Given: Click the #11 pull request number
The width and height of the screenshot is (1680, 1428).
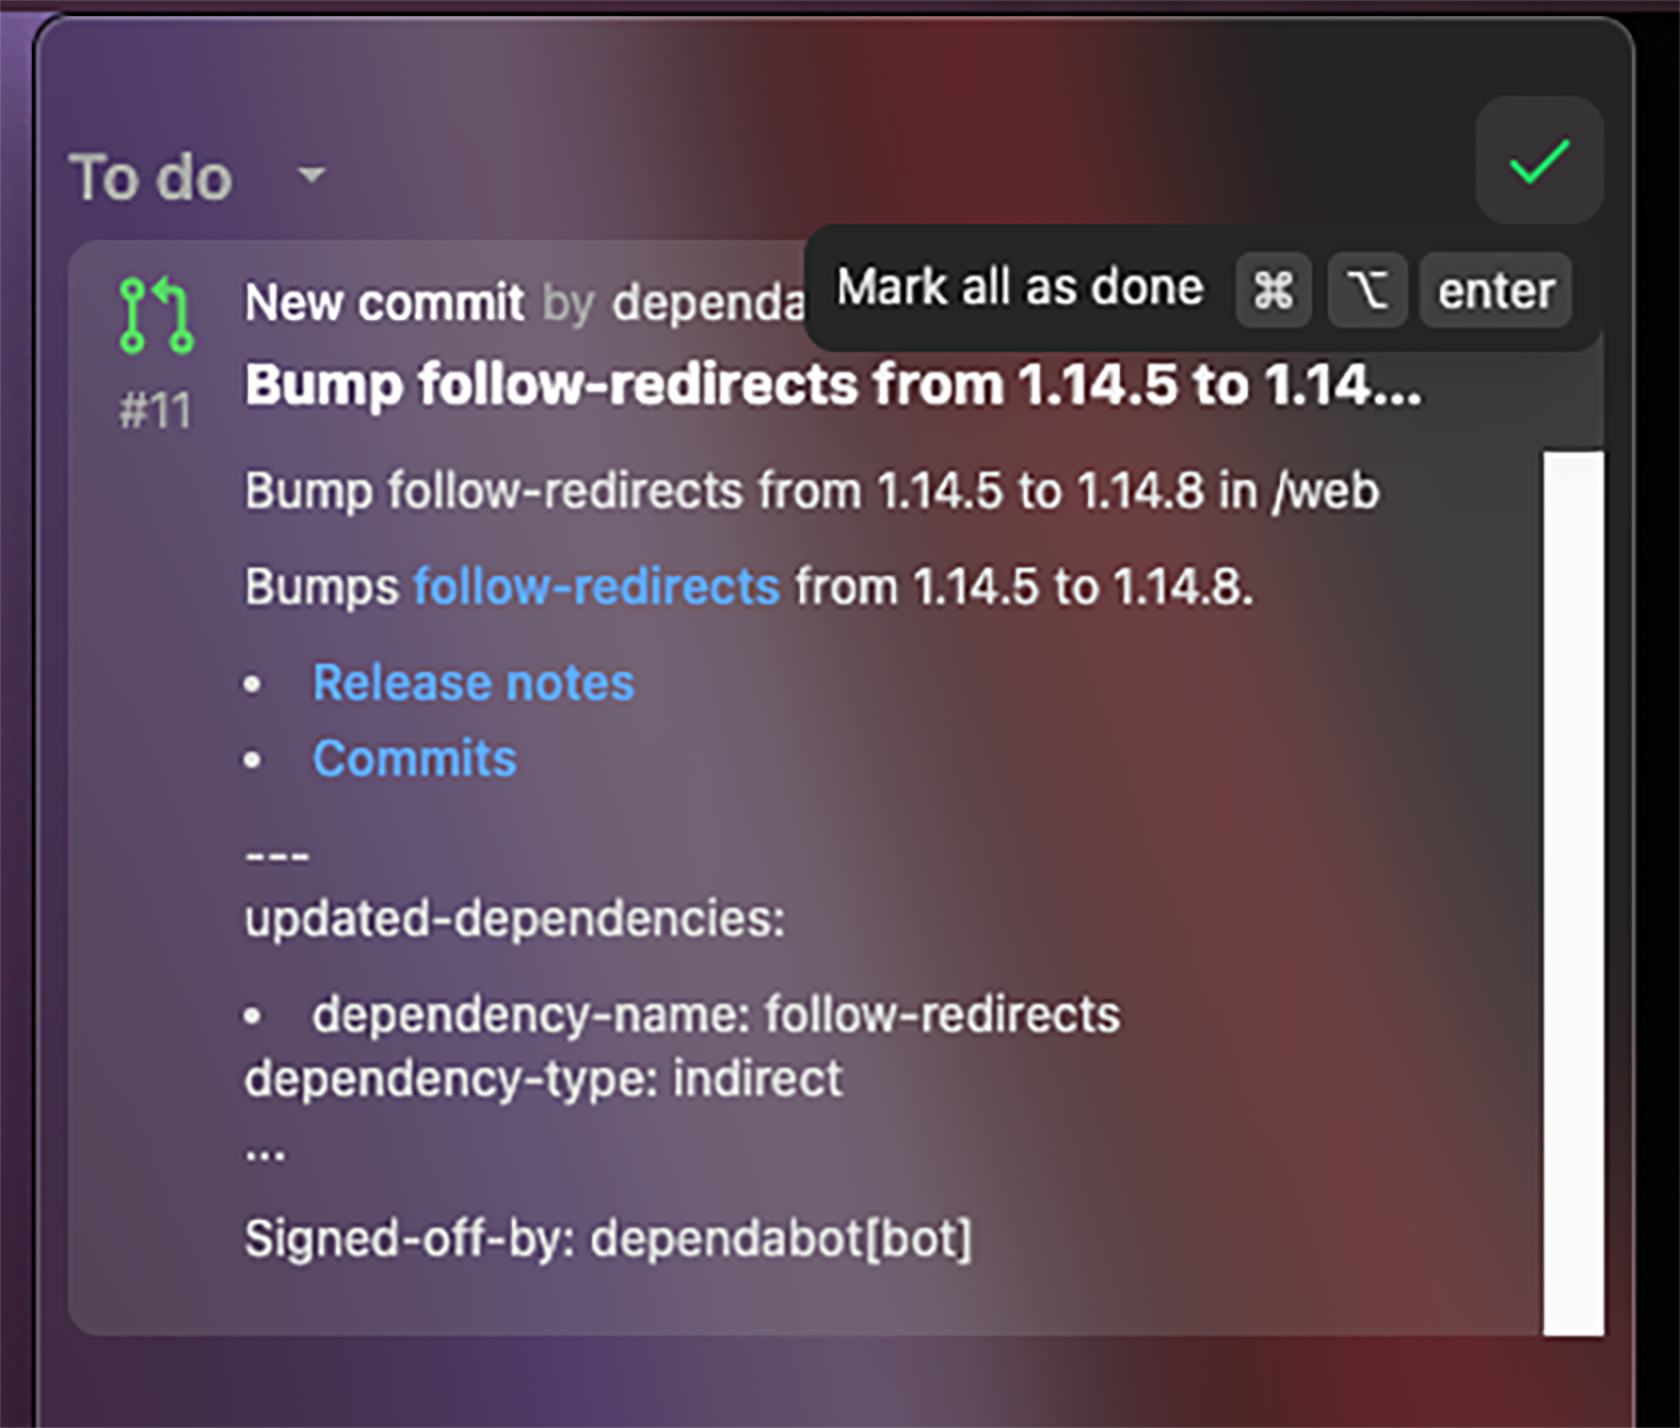Looking at the screenshot, I should click(155, 411).
